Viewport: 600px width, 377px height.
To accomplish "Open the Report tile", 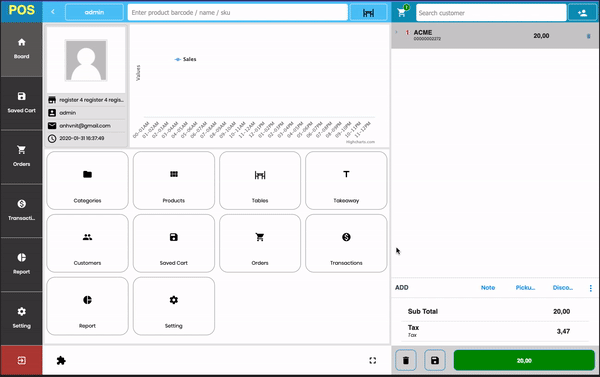I will [x=87, y=306].
